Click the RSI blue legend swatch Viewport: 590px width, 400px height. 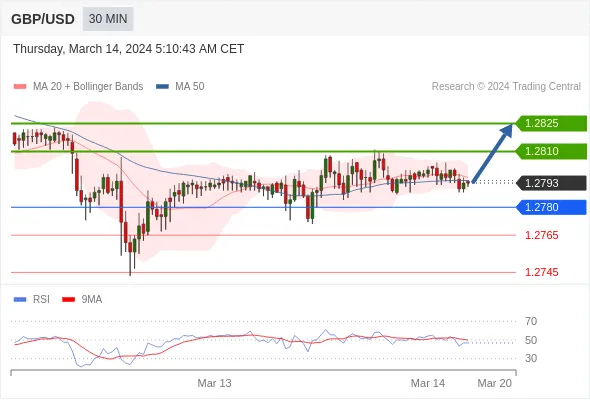pos(20,300)
